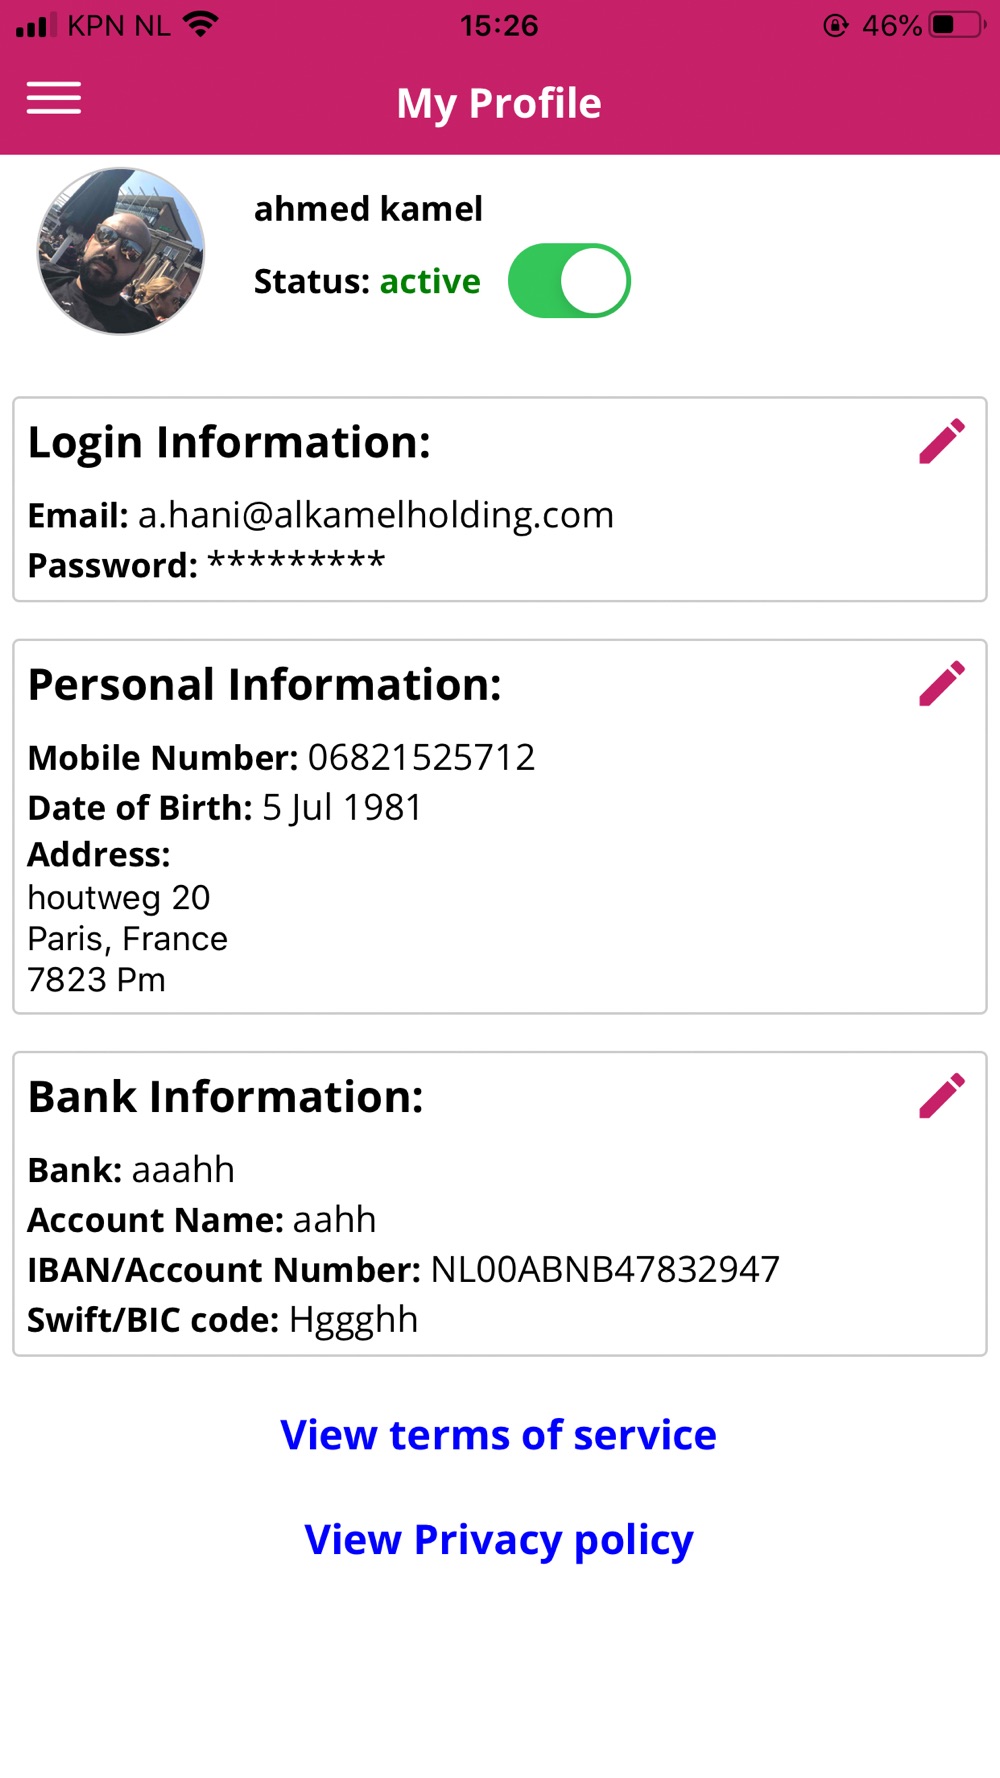Image resolution: width=1000 pixels, height=1778 pixels.
Task: Edit Login Information with pencil icon
Action: pos(942,441)
